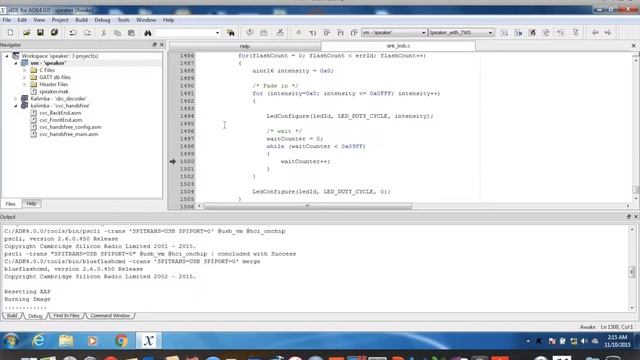Open the Tools menu

[x=123, y=20]
